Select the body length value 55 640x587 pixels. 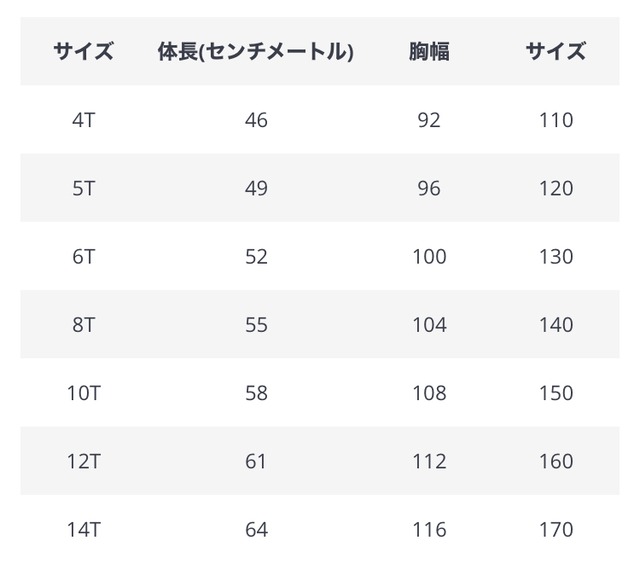click(x=256, y=325)
